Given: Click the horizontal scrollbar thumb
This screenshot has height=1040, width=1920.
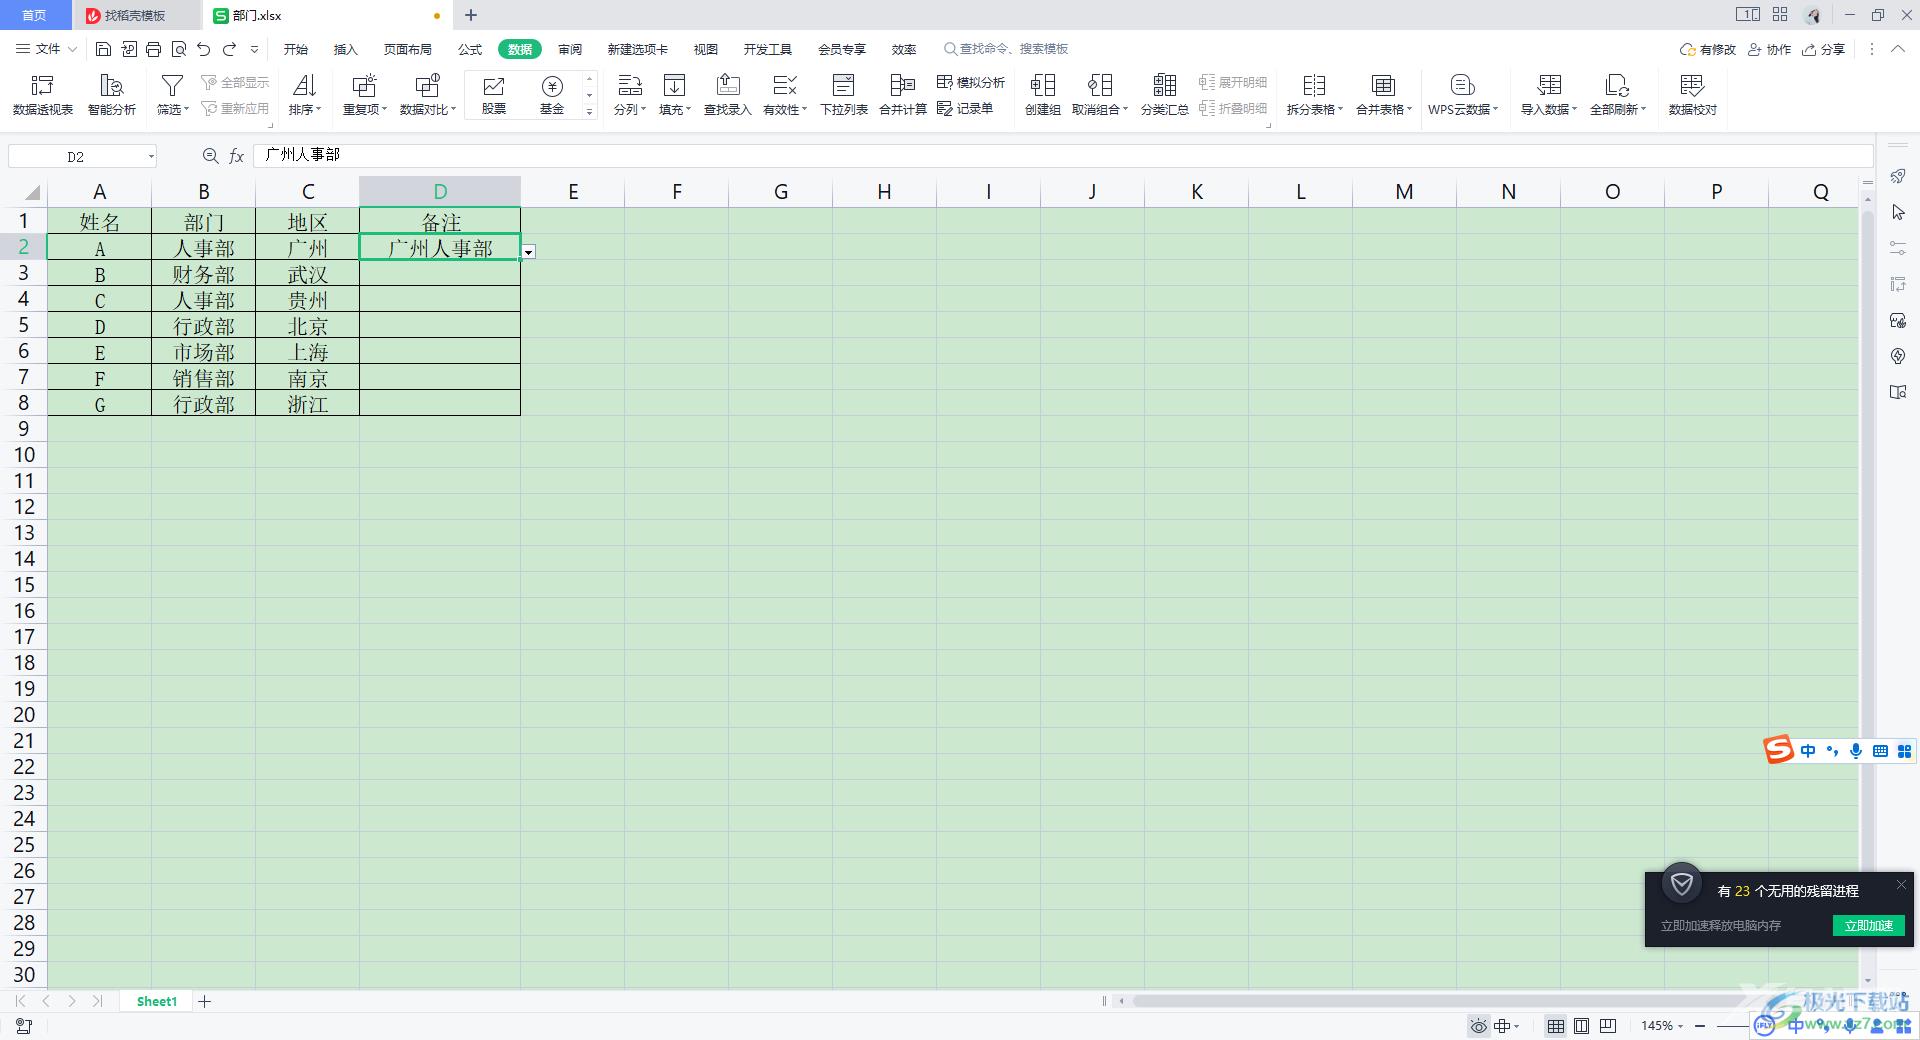Looking at the screenshot, I should click(x=1440, y=1001).
